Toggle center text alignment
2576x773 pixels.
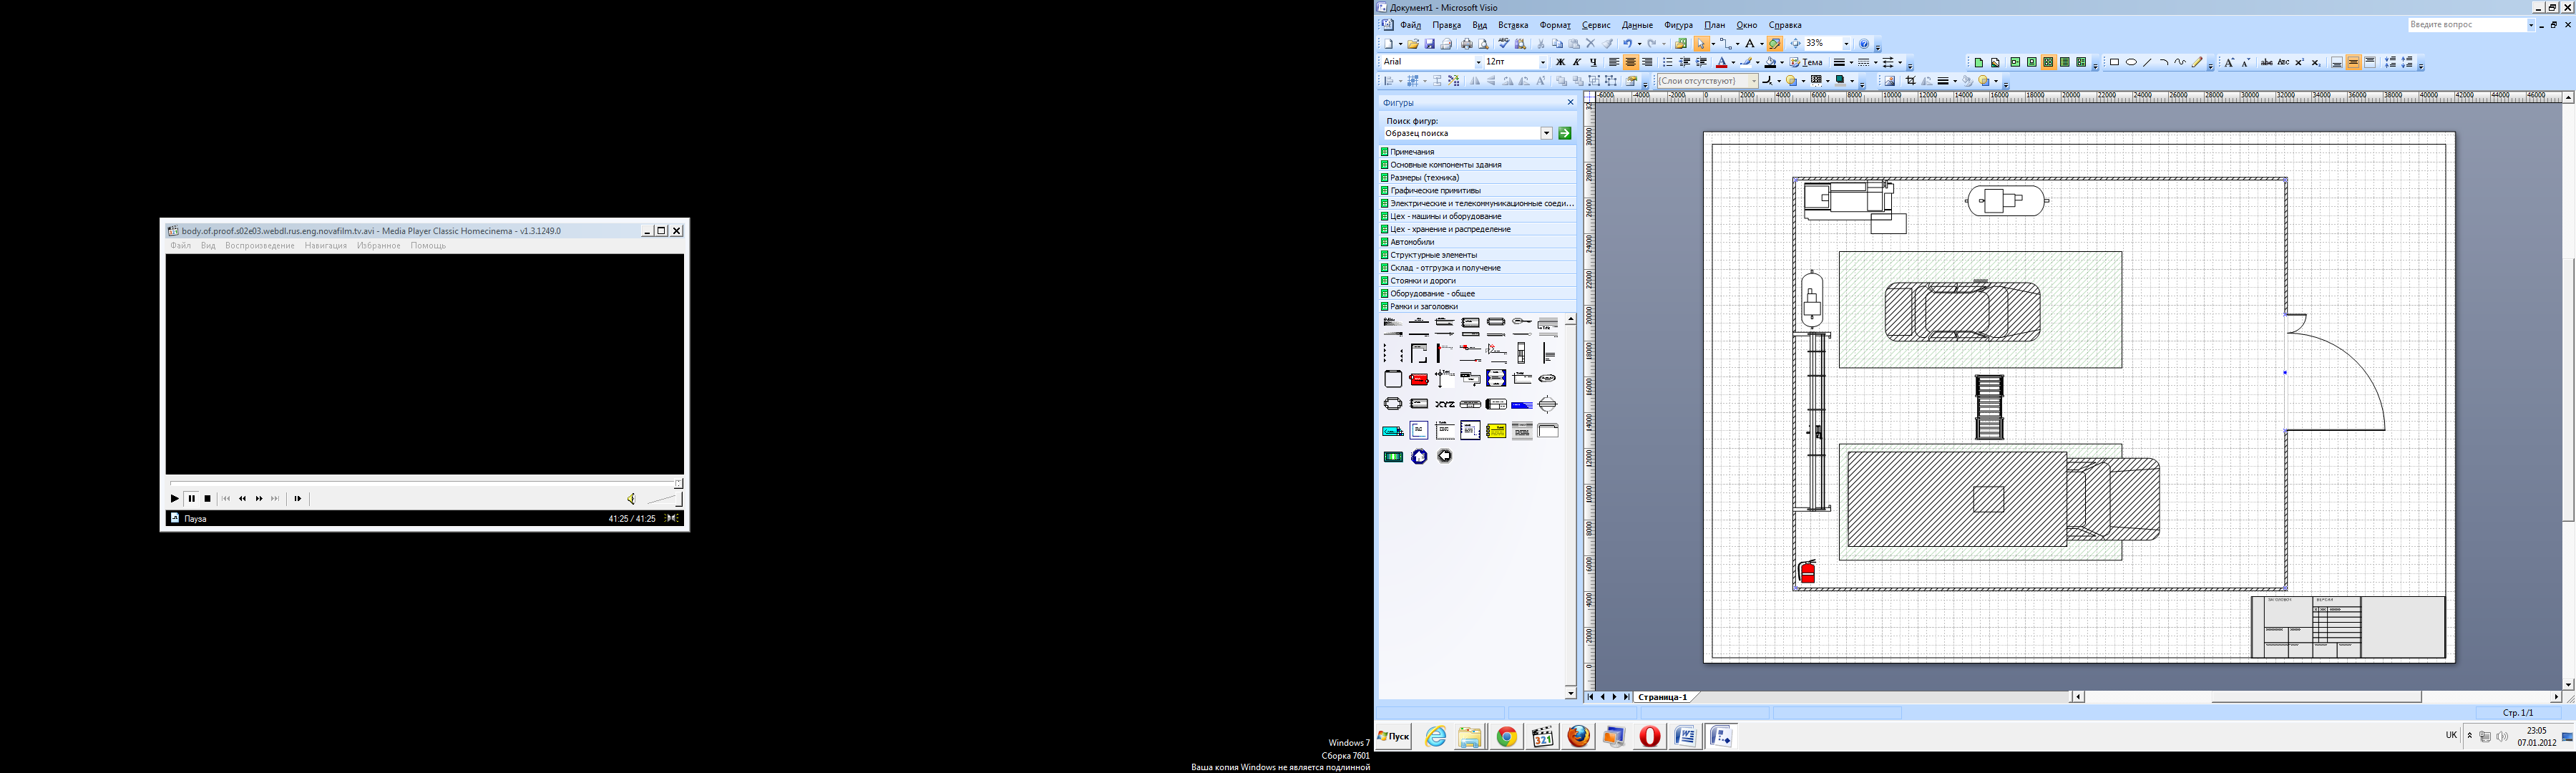click(x=1631, y=62)
